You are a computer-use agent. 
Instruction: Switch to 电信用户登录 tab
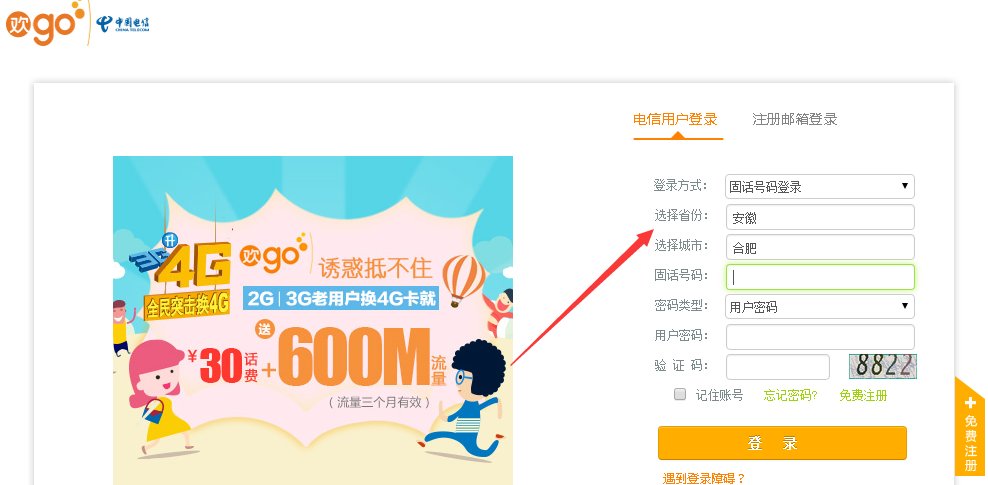coord(675,119)
